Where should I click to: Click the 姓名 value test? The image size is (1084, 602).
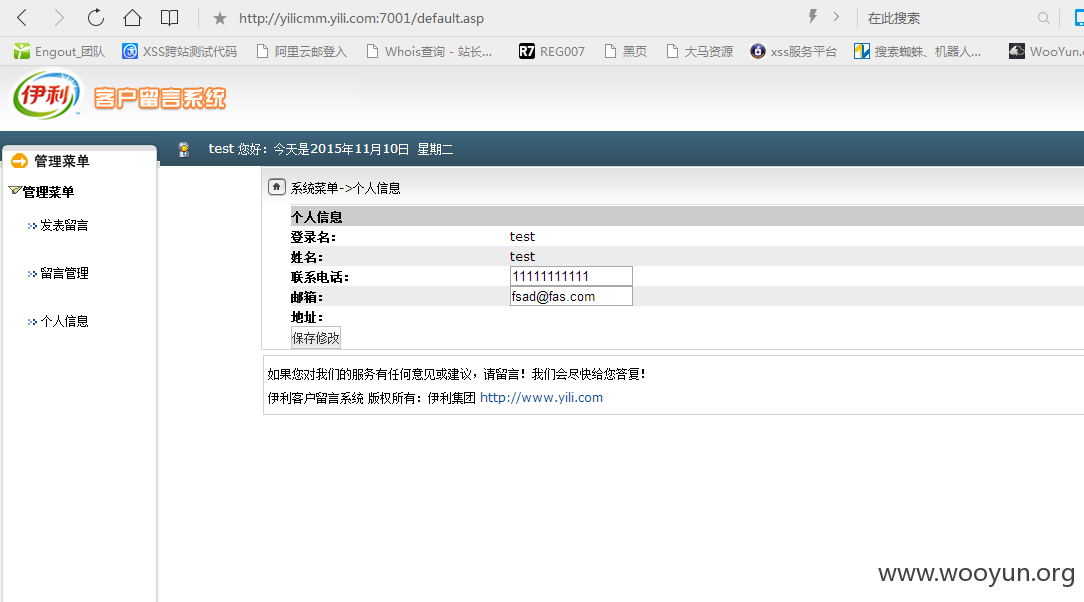coord(522,256)
